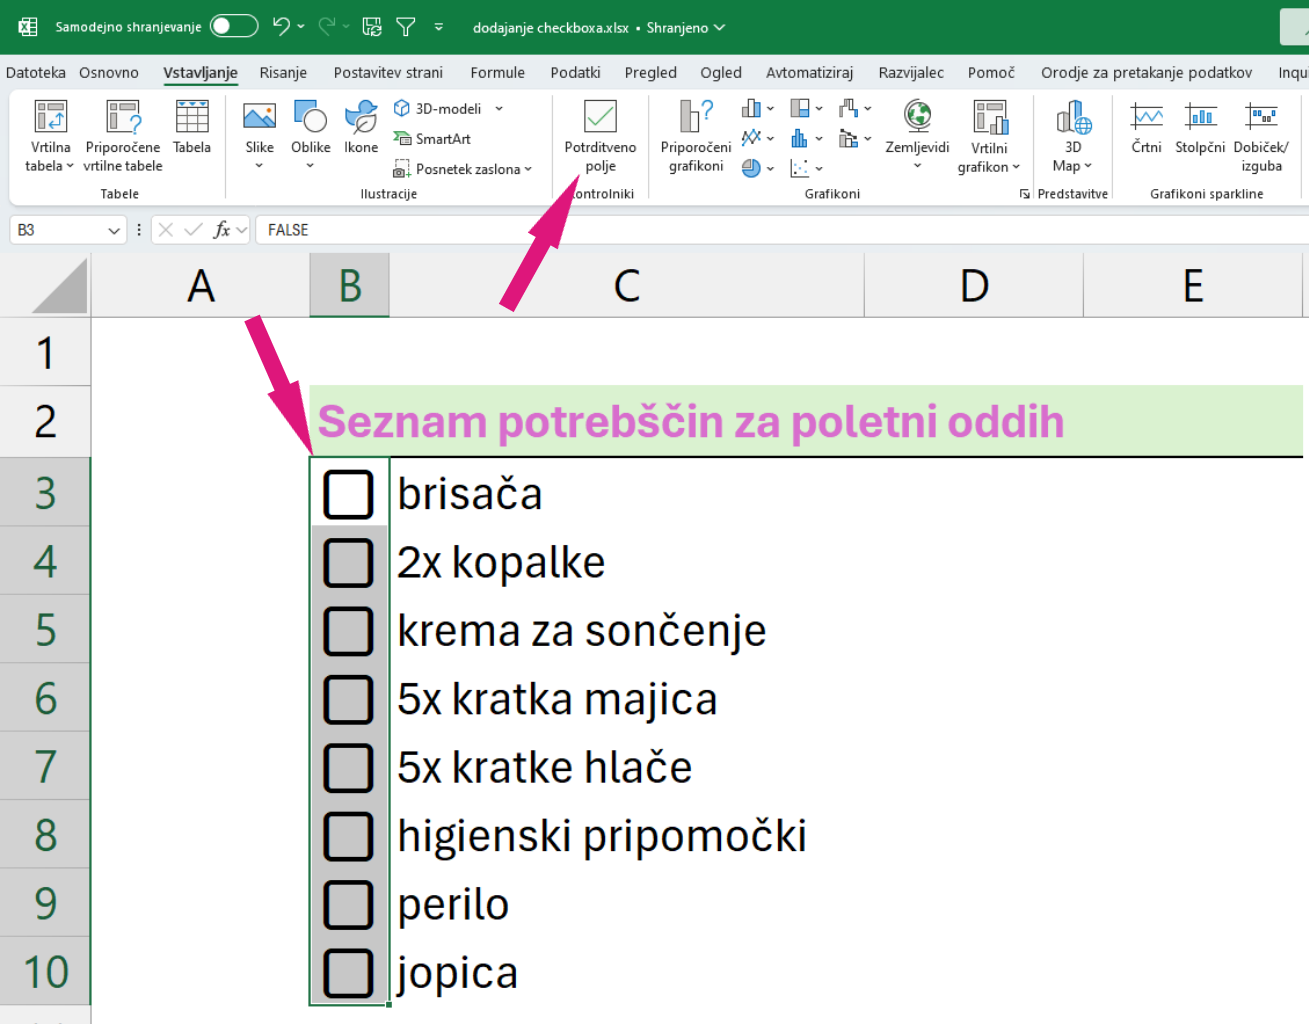Open the Slike pictures menu

(259, 136)
